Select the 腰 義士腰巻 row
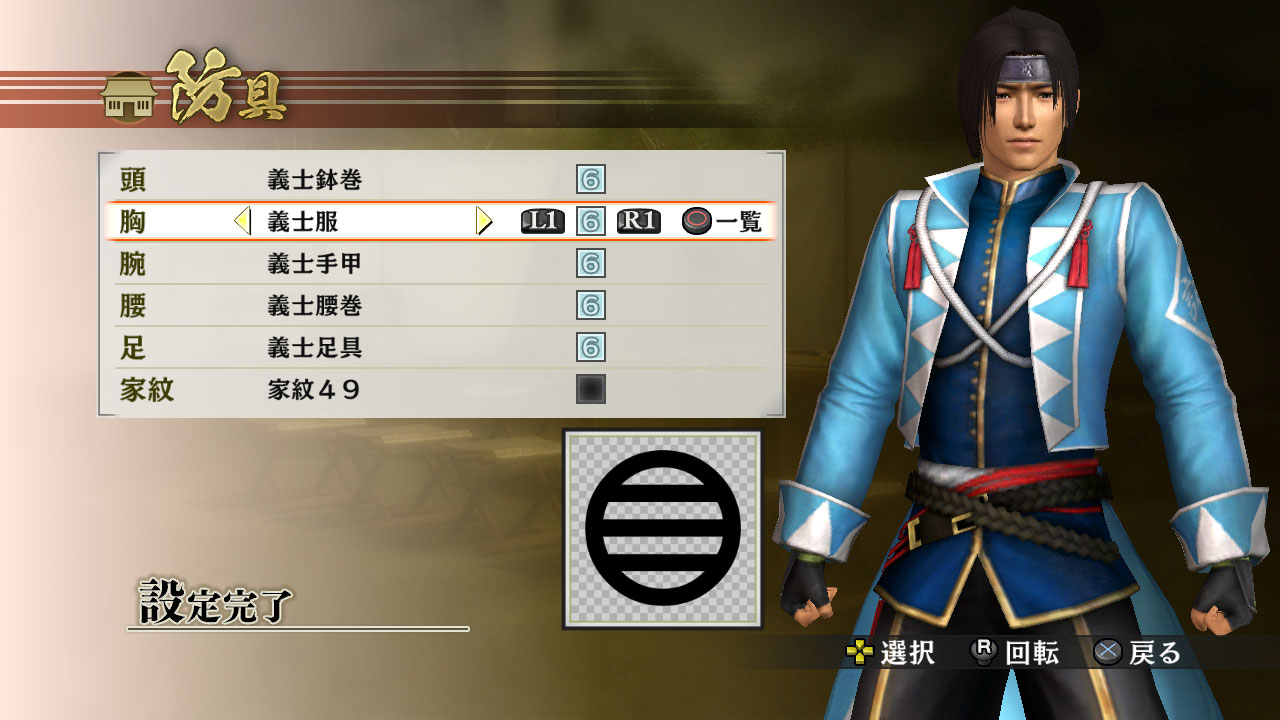 click(x=441, y=306)
